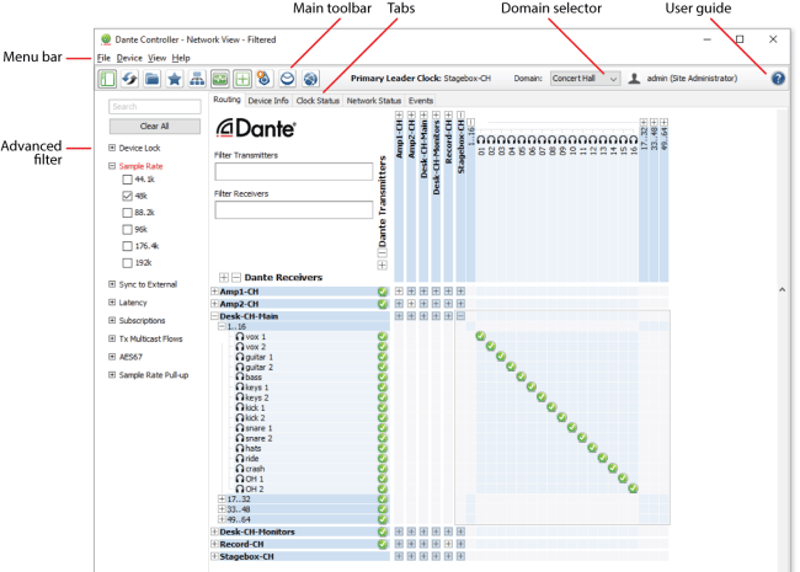The width and height of the screenshot is (800, 572).
Task: Open the user guide help icon
Action: [x=777, y=78]
